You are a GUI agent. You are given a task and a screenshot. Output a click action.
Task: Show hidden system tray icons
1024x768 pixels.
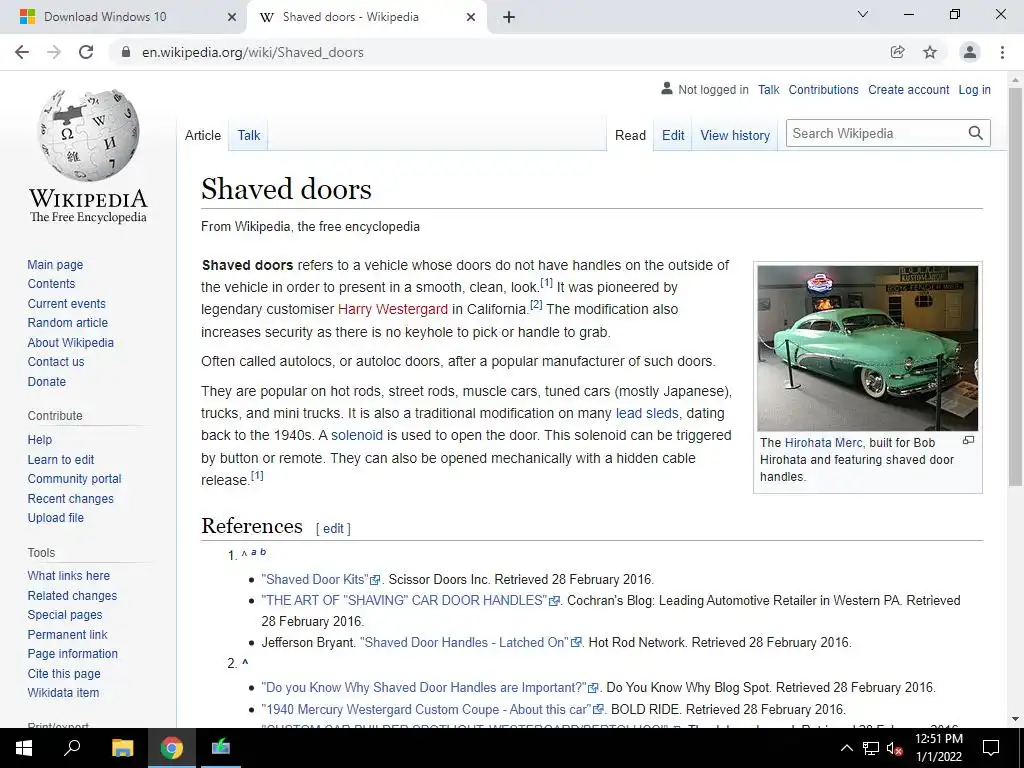coord(846,748)
